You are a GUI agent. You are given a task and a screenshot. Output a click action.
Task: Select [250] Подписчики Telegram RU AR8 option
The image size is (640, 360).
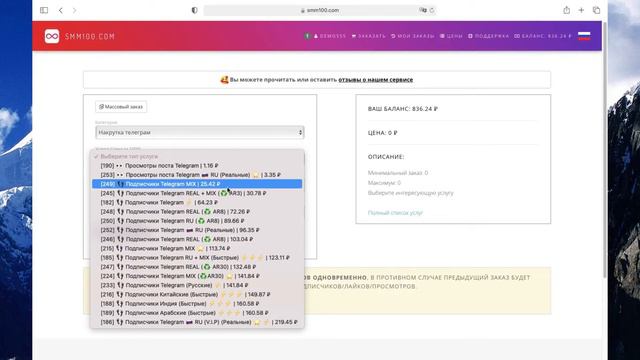(197, 221)
